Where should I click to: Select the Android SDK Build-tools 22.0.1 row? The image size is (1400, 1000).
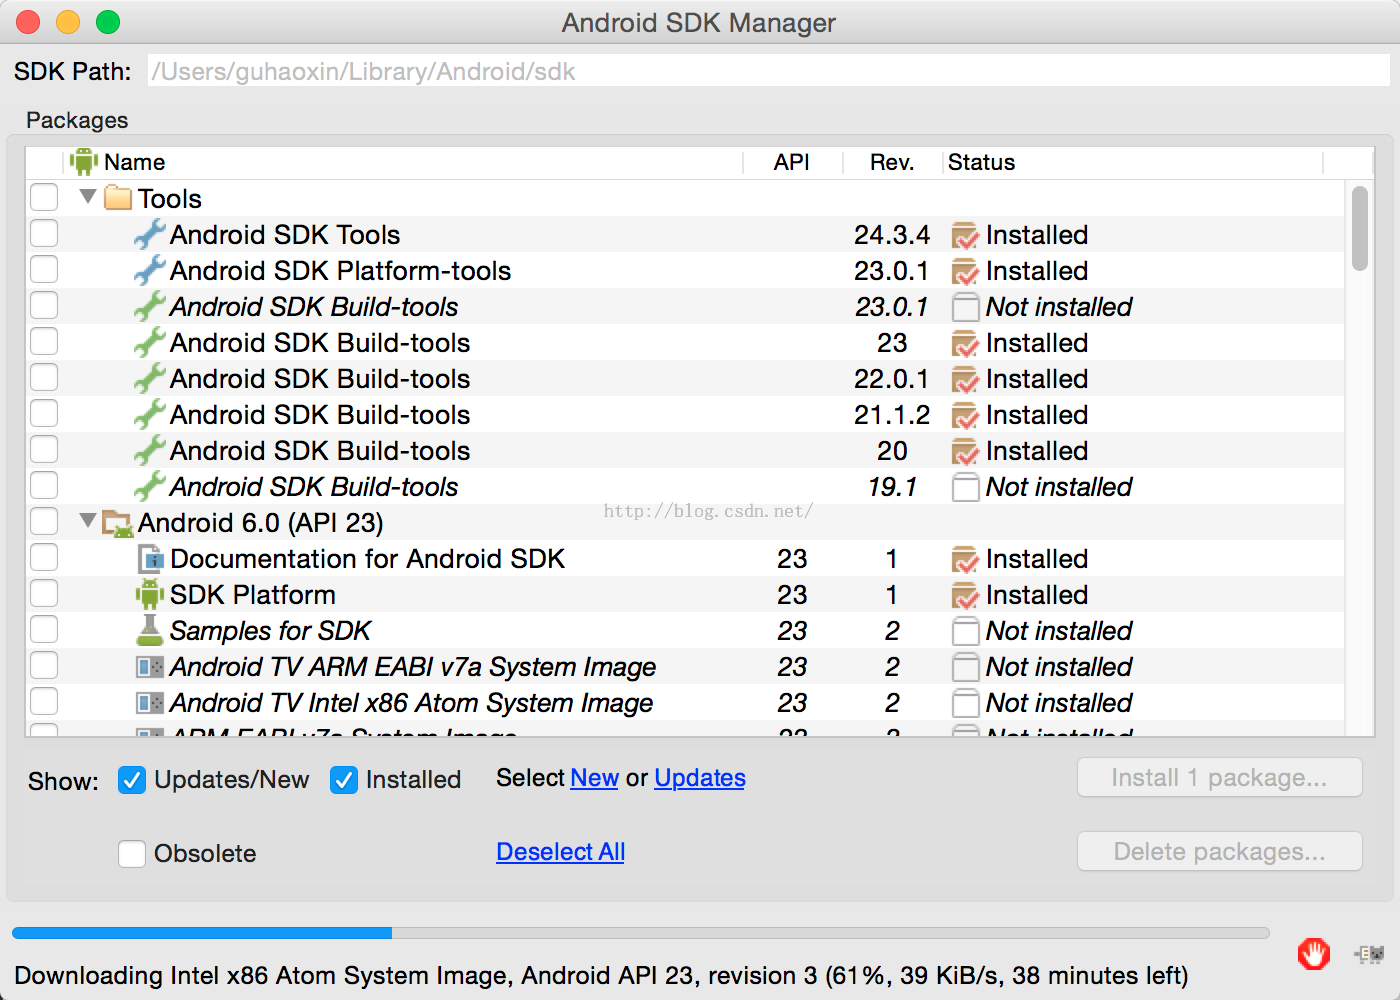point(685,379)
